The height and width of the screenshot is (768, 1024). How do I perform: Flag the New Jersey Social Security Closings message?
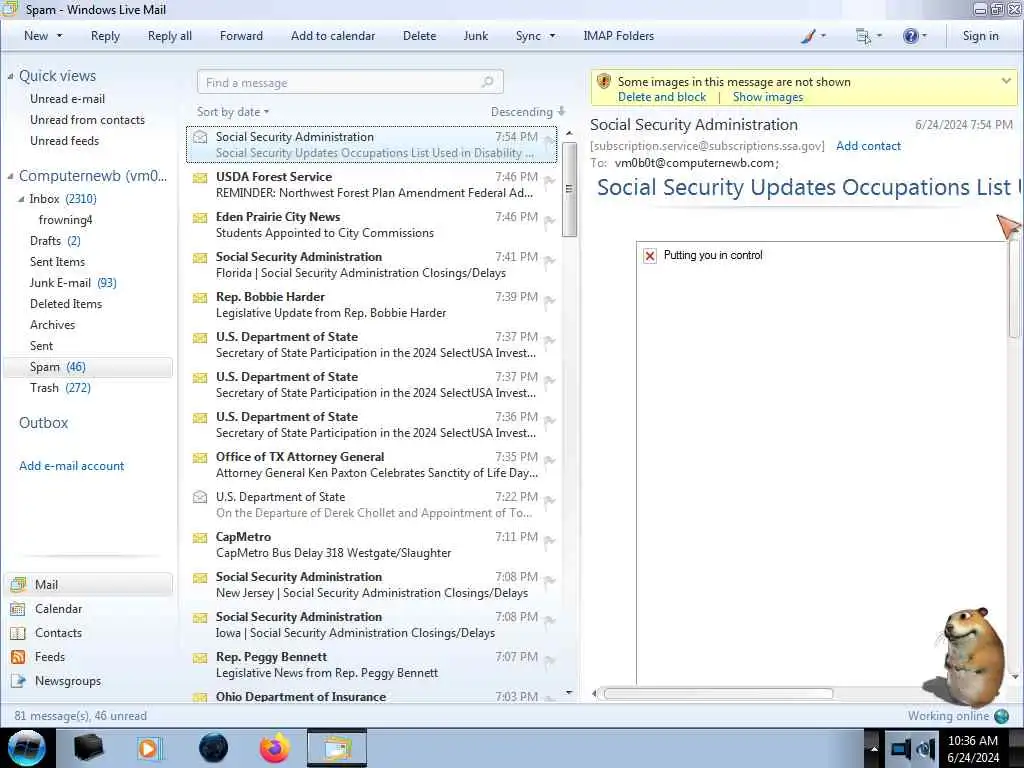tap(550, 581)
